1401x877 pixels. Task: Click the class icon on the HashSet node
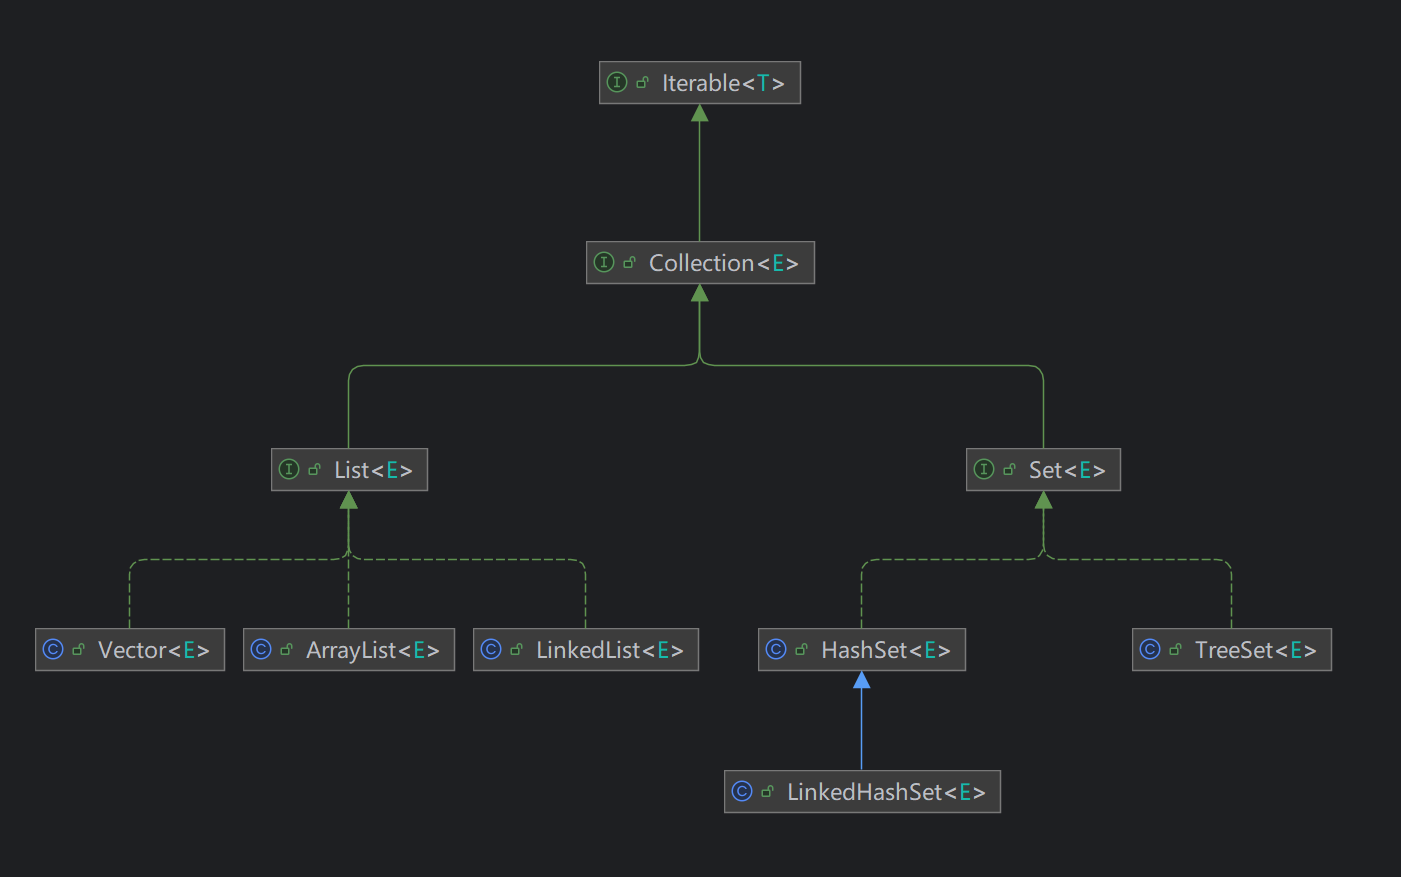point(776,650)
